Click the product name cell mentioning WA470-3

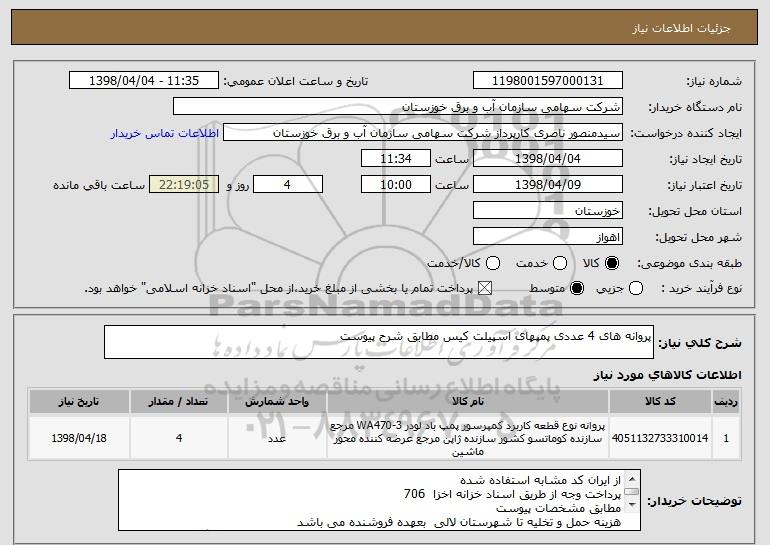468,438
